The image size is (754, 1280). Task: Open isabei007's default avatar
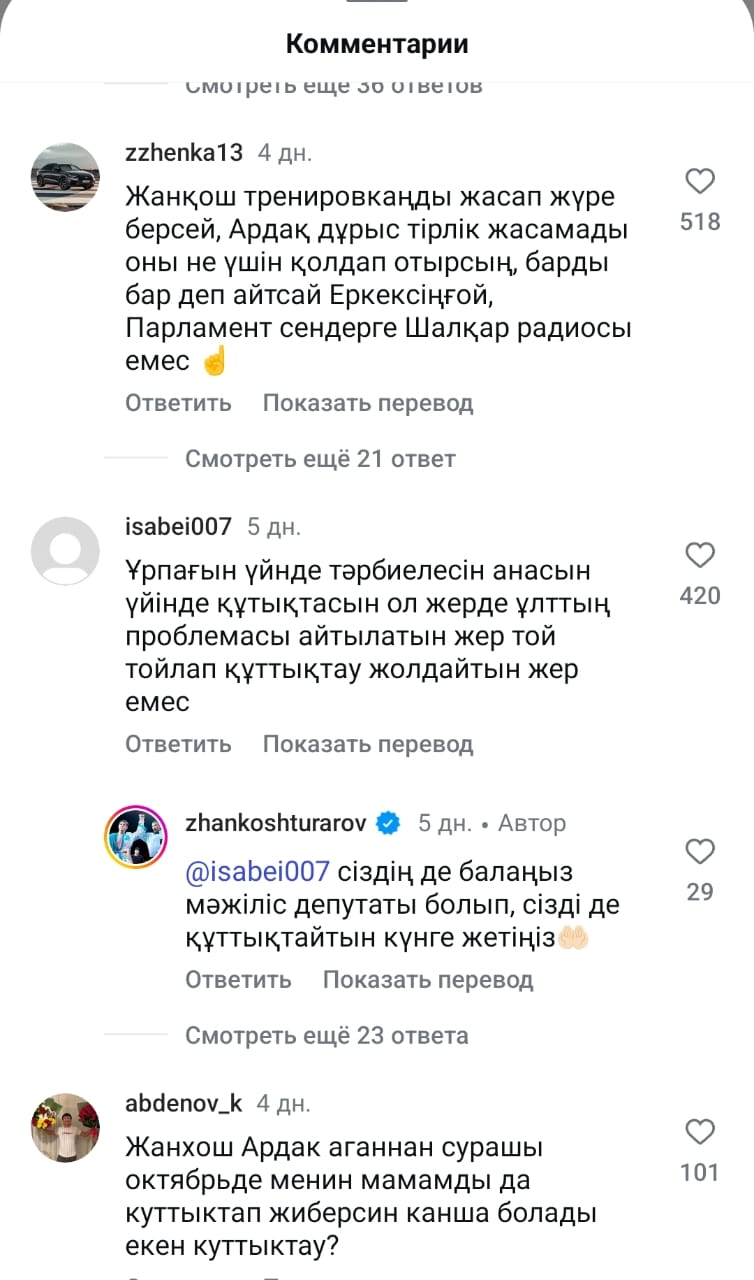coord(66,550)
